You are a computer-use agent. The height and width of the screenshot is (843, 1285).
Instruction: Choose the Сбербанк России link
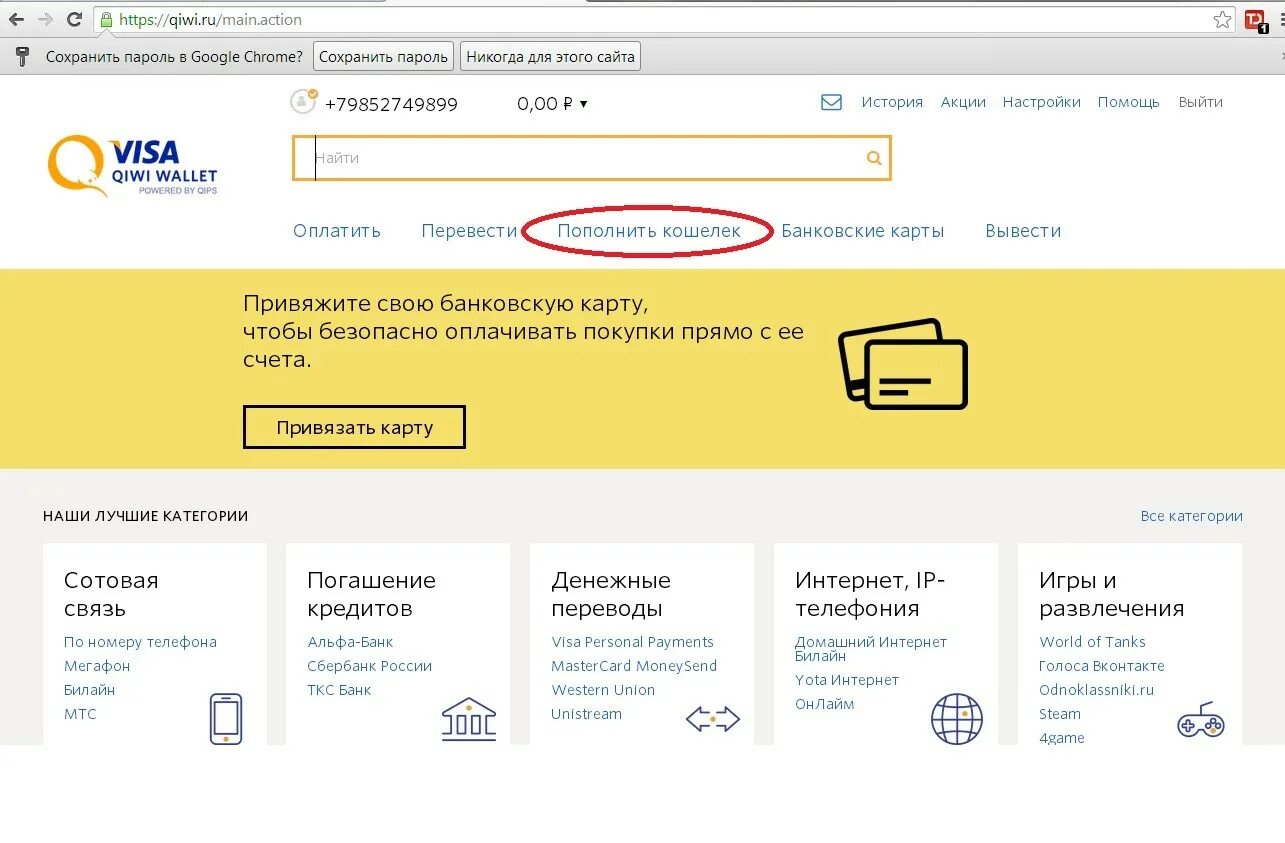coord(369,666)
